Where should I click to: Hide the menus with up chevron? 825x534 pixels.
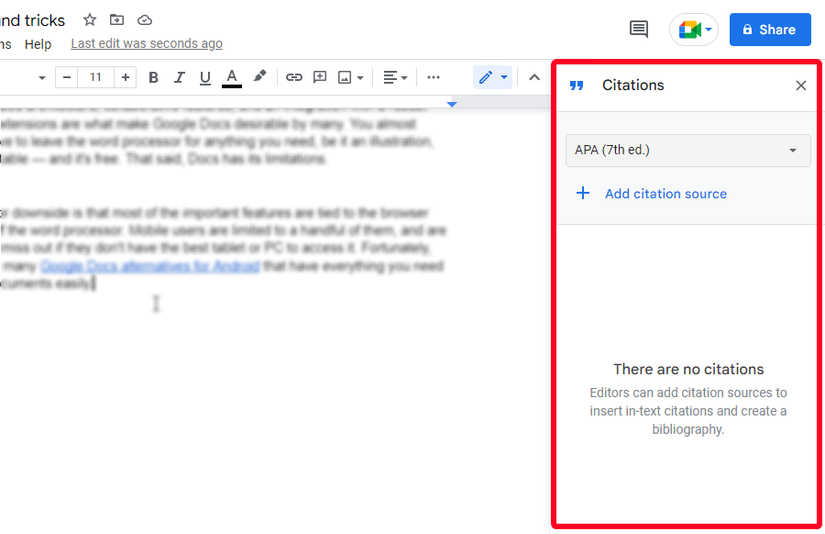(534, 77)
